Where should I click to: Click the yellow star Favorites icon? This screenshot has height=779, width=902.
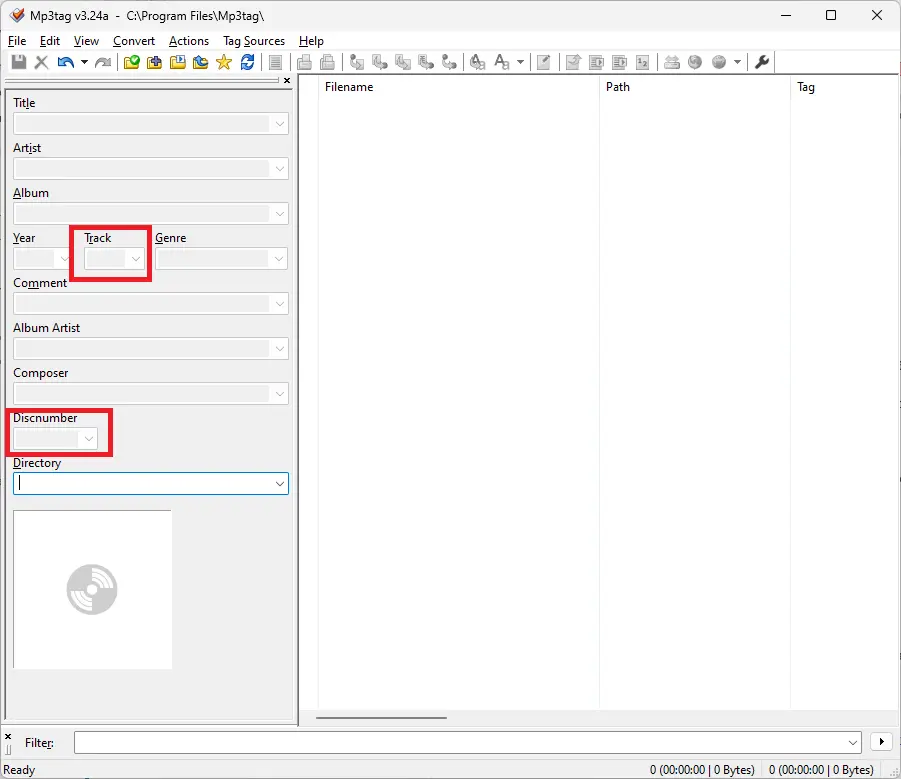click(224, 62)
